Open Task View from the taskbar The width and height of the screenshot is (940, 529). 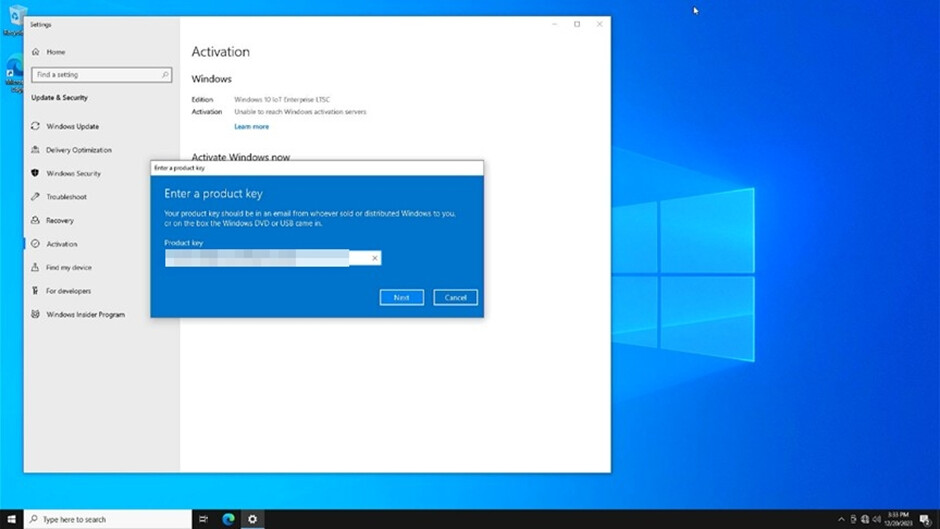(203, 519)
